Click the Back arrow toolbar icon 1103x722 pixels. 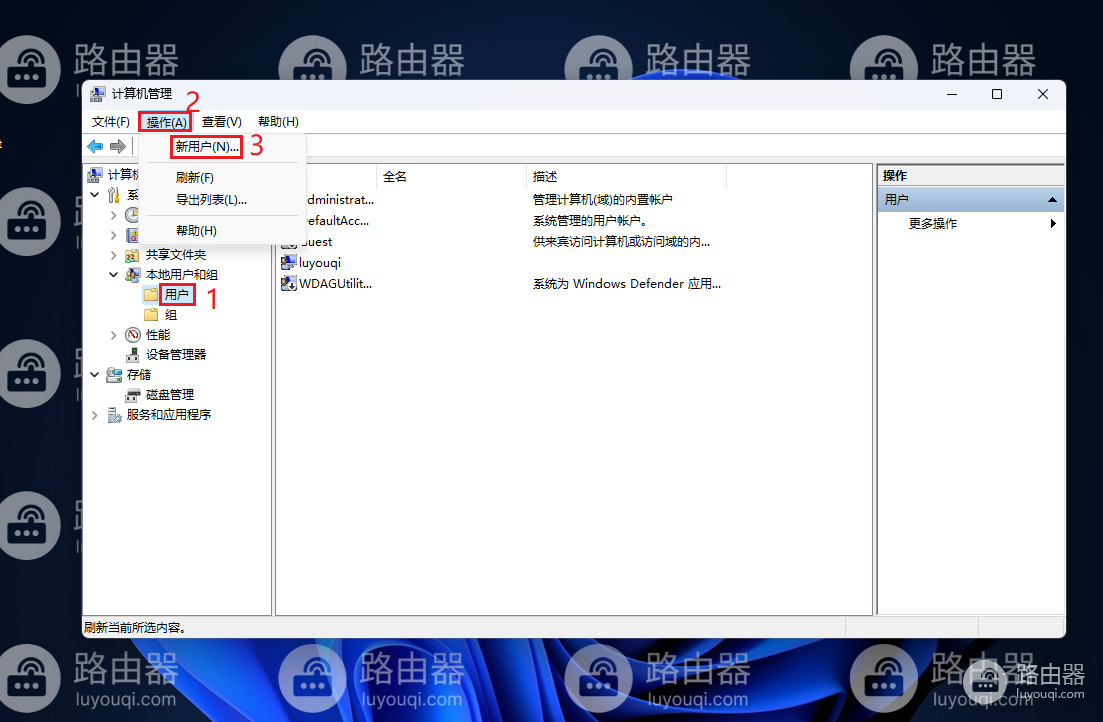(x=95, y=146)
